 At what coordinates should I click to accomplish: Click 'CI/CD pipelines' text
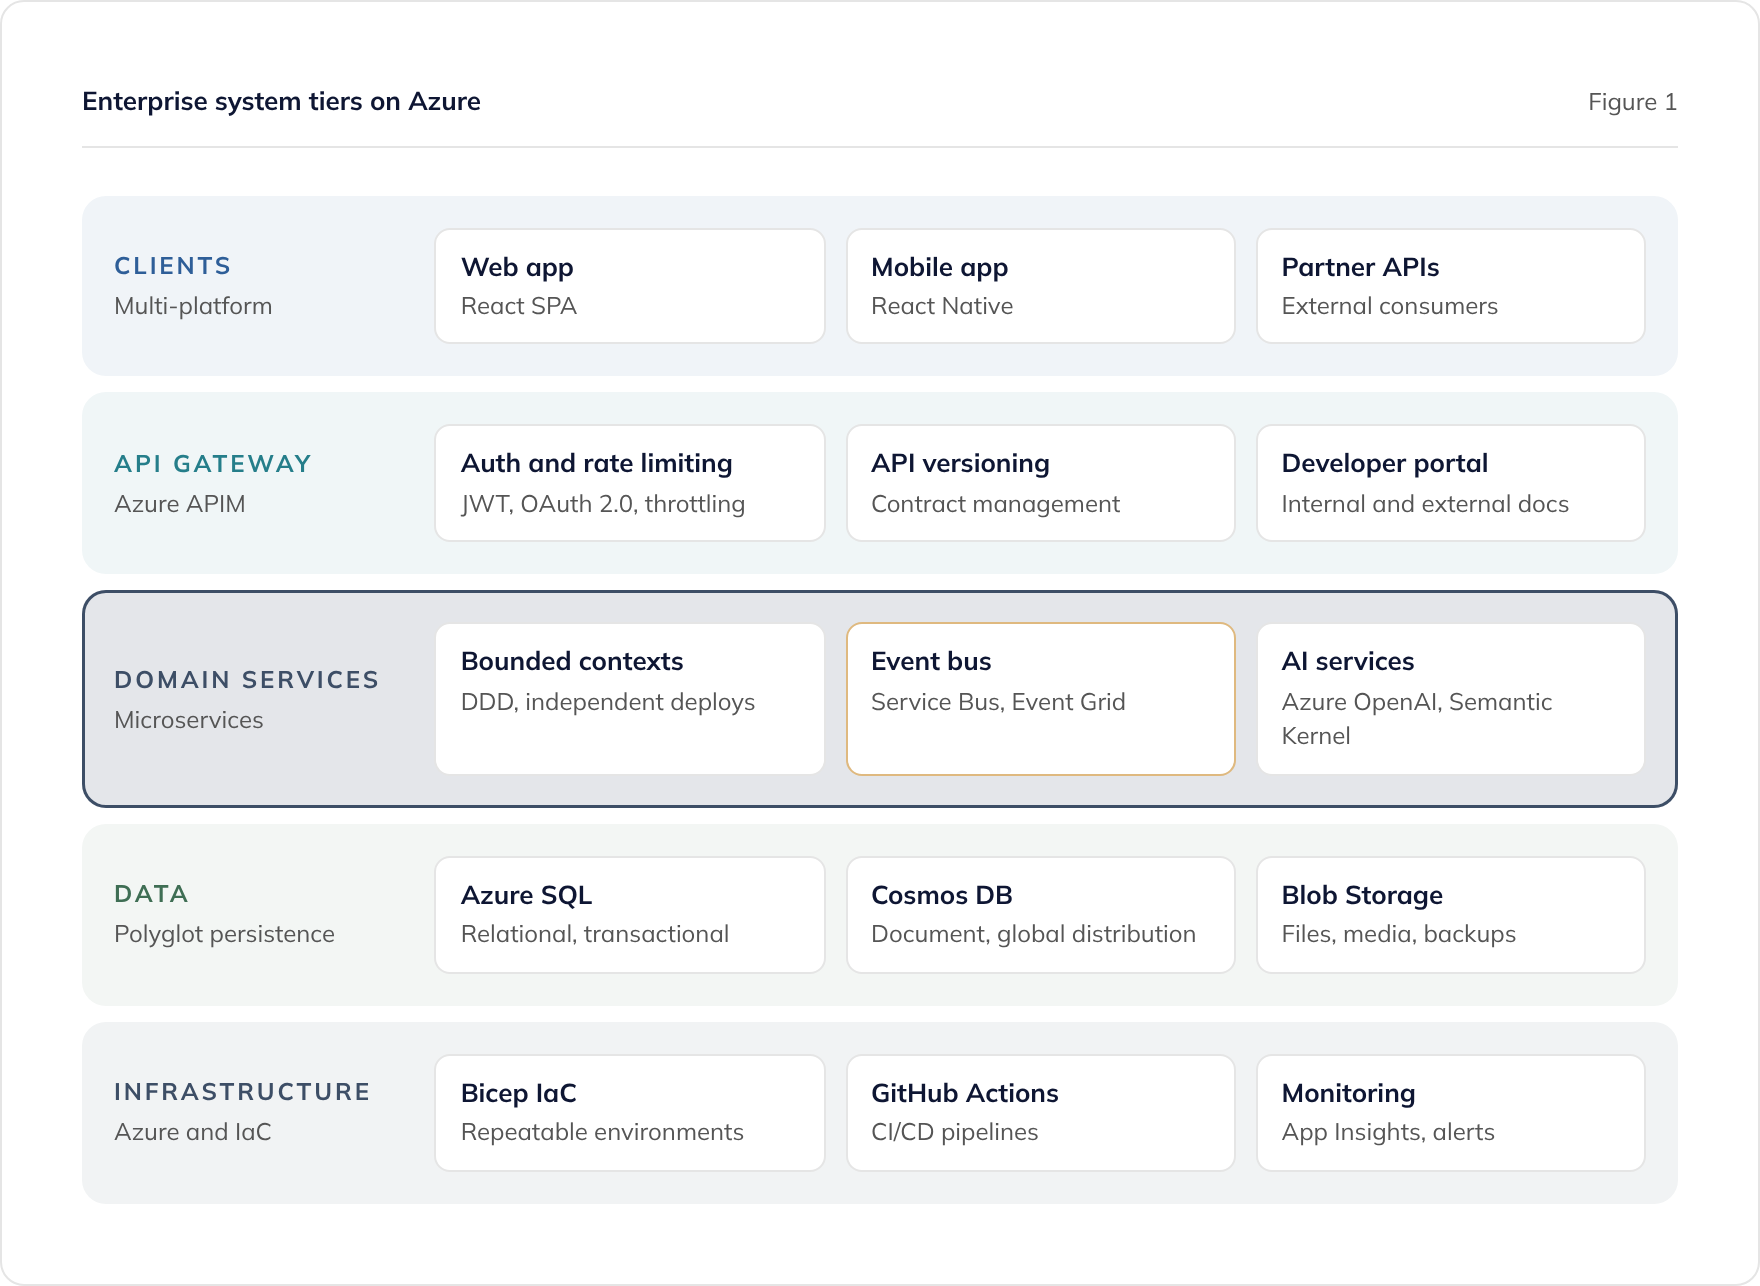click(955, 1132)
